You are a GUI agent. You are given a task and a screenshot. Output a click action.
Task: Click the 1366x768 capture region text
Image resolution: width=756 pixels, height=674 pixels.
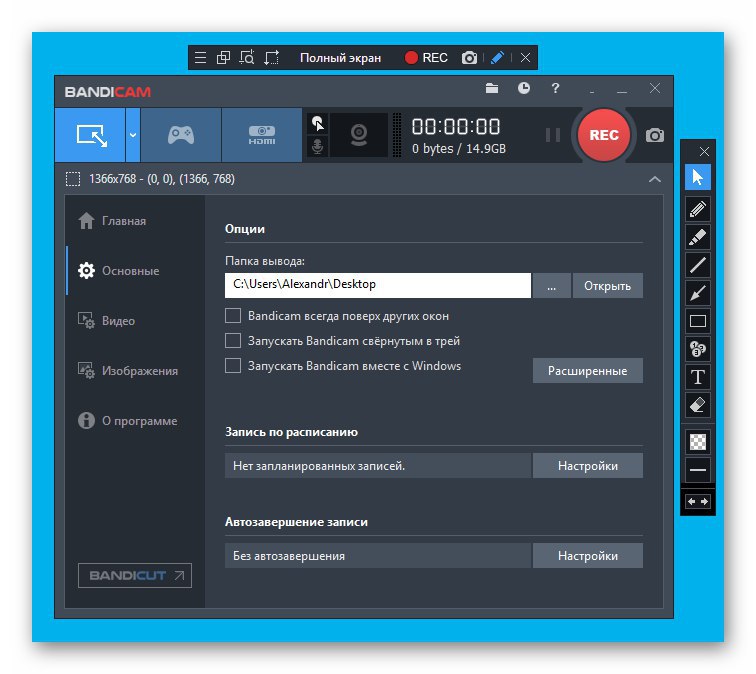click(162, 179)
